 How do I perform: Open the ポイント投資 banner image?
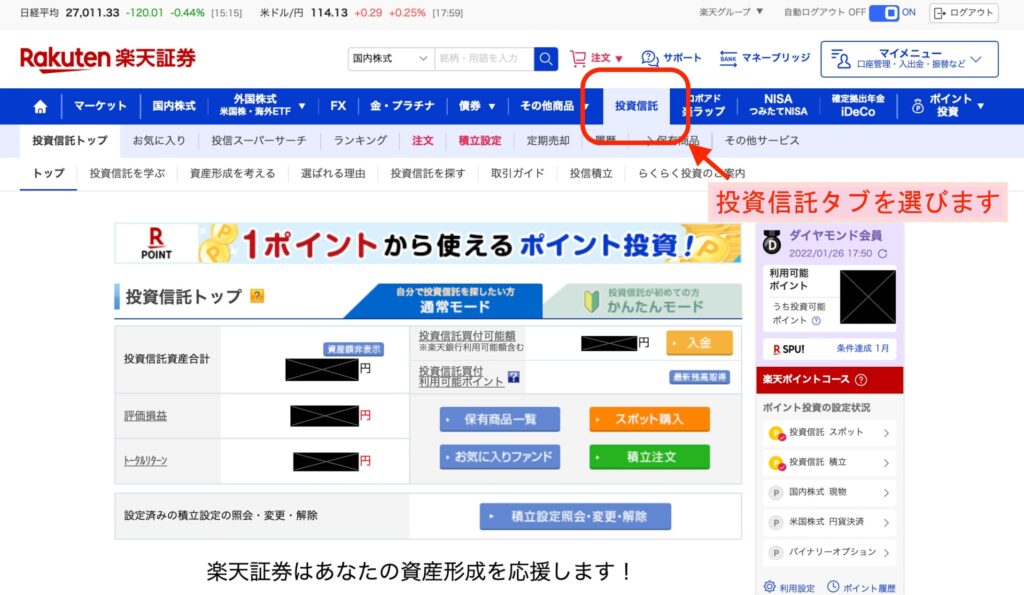point(428,244)
